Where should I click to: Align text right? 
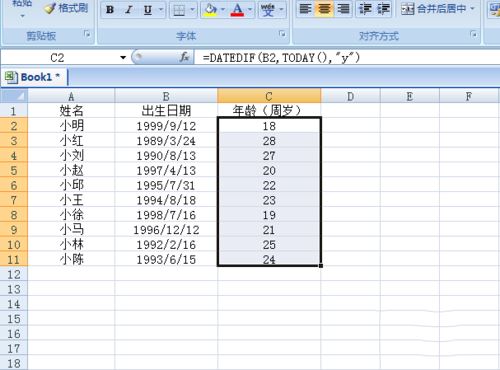tap(343, 9)
